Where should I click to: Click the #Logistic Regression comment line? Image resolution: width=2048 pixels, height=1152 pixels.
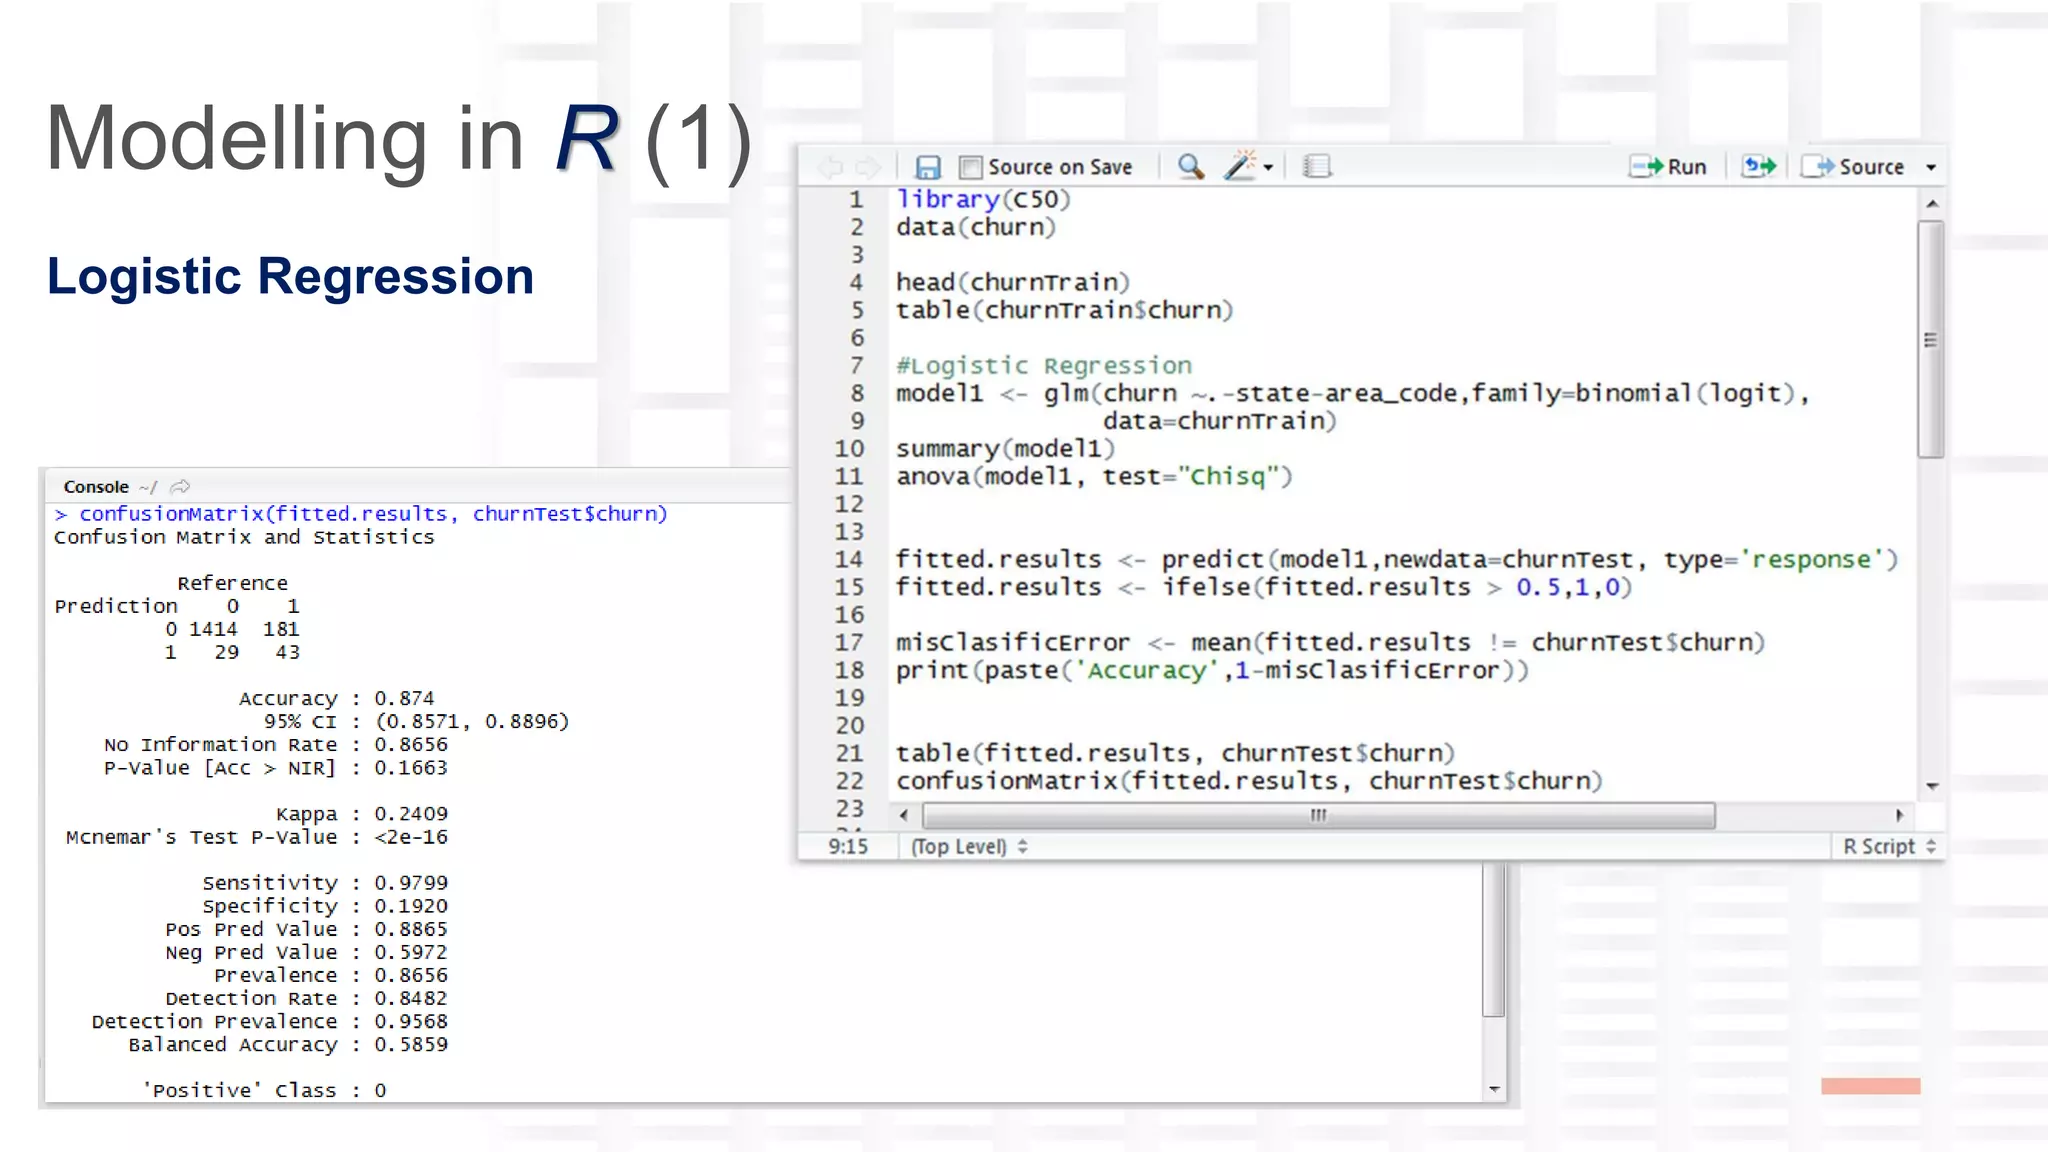click(x=1044, y=366)
